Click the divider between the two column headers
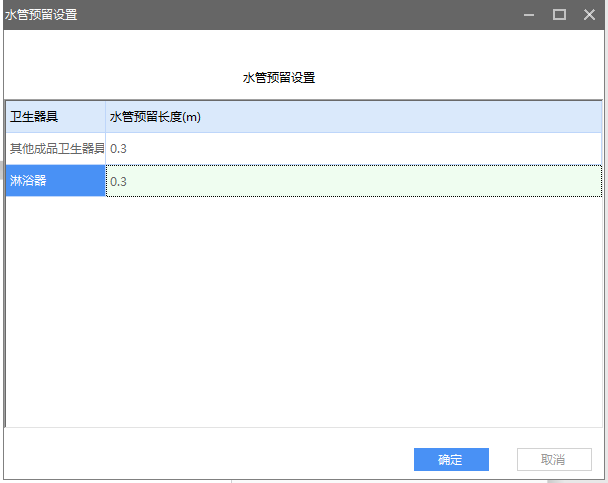The height and width of the screenshot is (483, 608). pyautogui.click(x=106, y=117)
